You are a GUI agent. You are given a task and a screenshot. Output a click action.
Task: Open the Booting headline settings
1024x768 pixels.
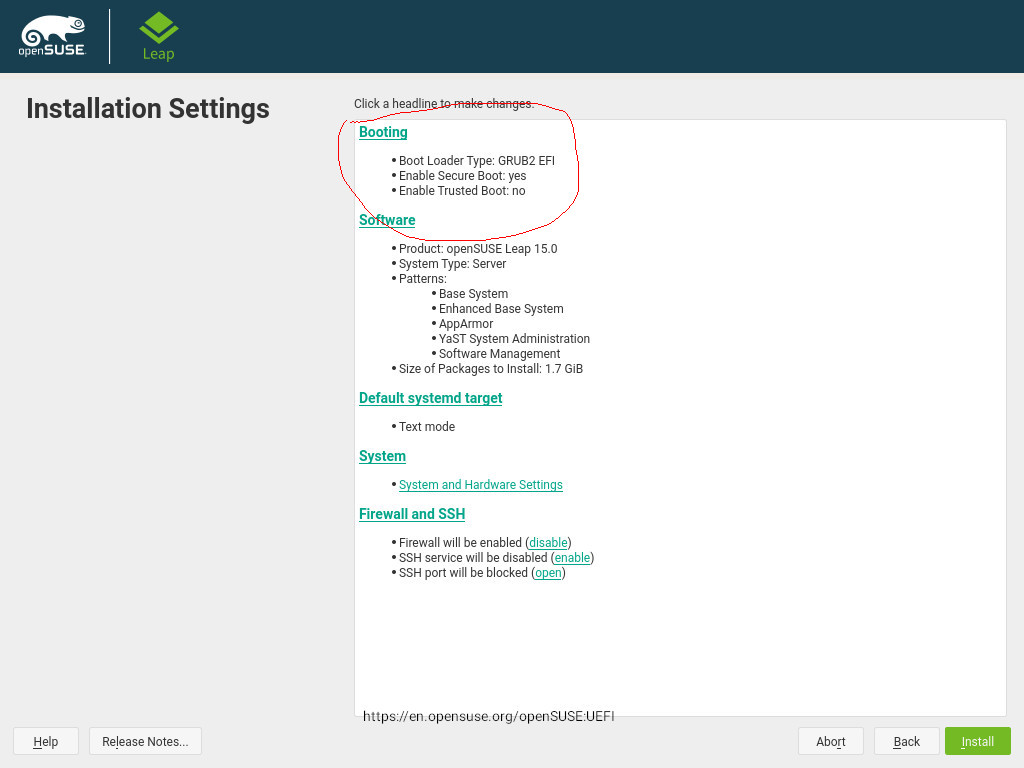point(383,132)
